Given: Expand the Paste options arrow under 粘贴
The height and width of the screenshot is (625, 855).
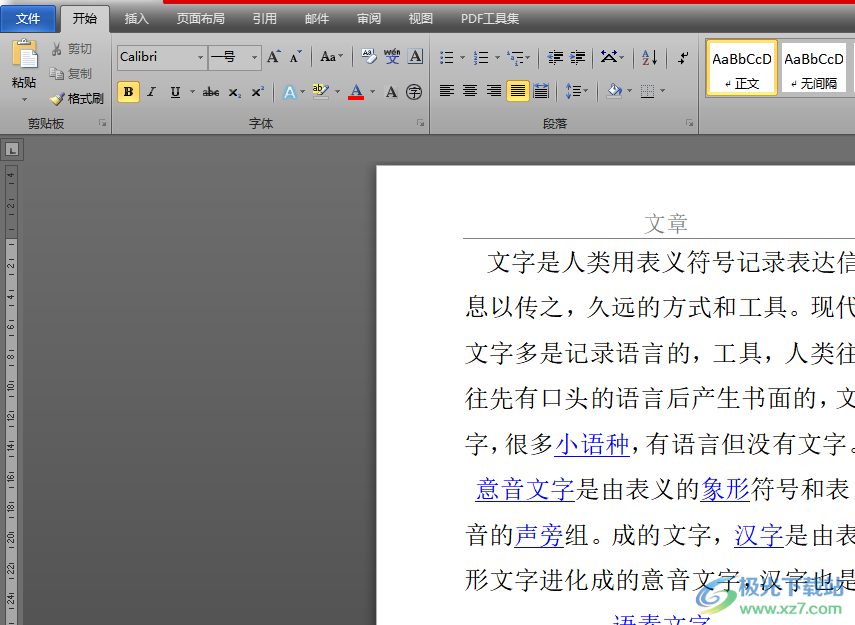Looking at the screenshot, I should [x=24, y=100].
